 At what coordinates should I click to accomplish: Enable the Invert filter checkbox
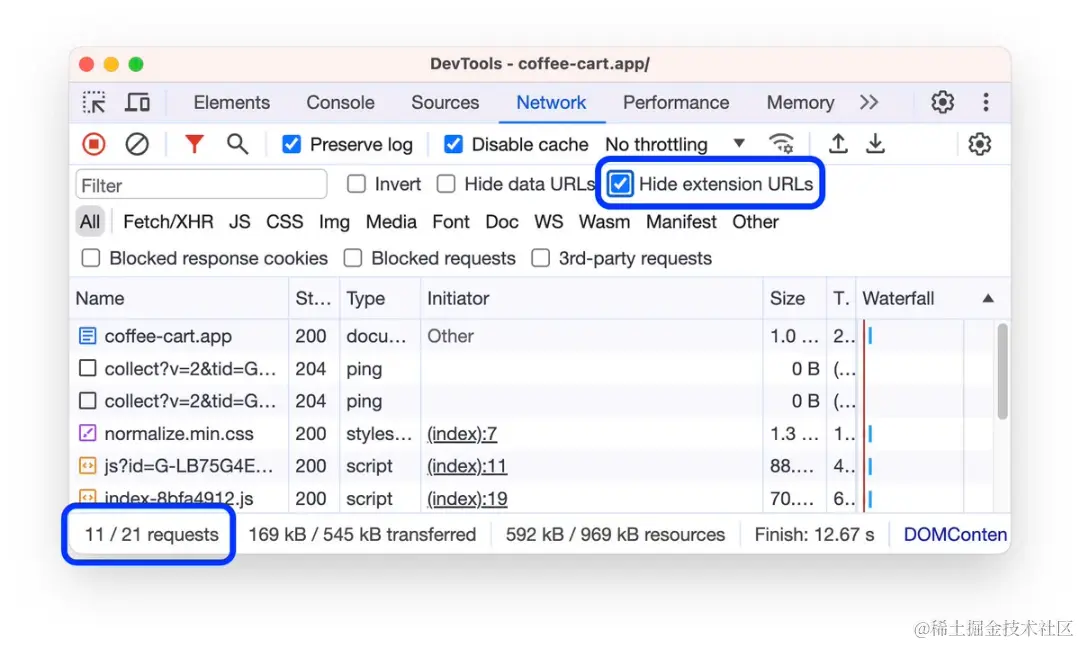click(356, 184)
